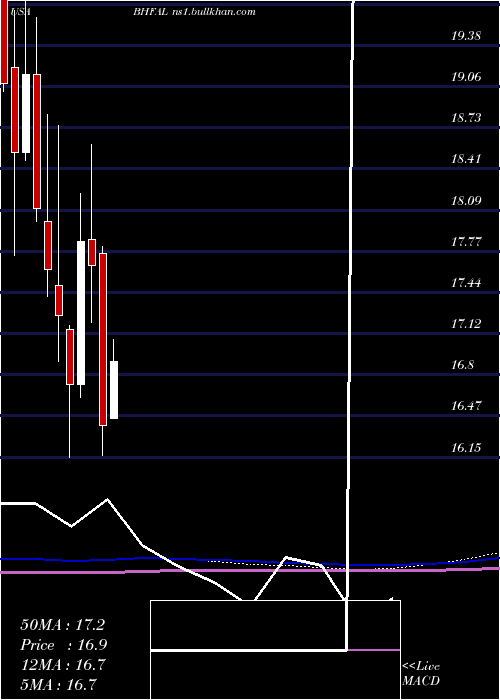Click the USA label in the top corner
Screen dimensions: 500x700
tap(21, 12)
